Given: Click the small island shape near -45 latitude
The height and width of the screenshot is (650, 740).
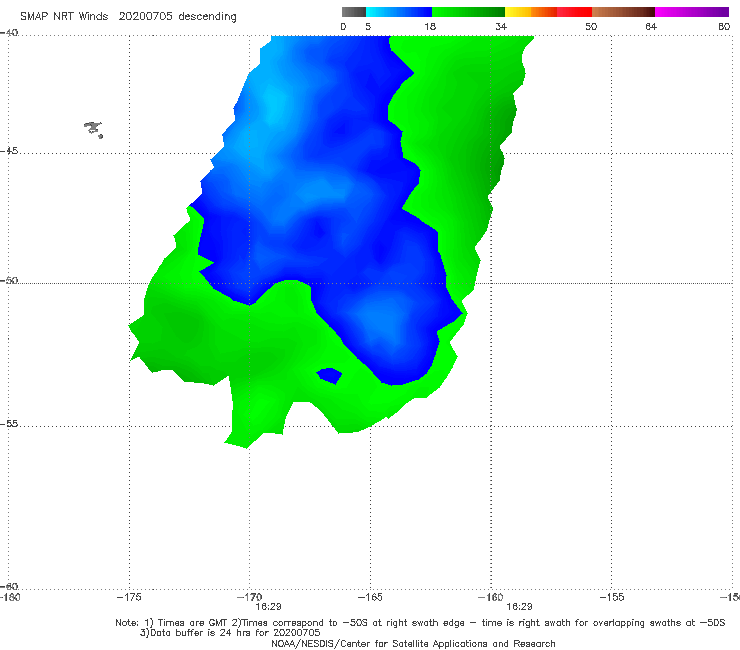Looking at the screenshot, I should click(x=93, y=129).
